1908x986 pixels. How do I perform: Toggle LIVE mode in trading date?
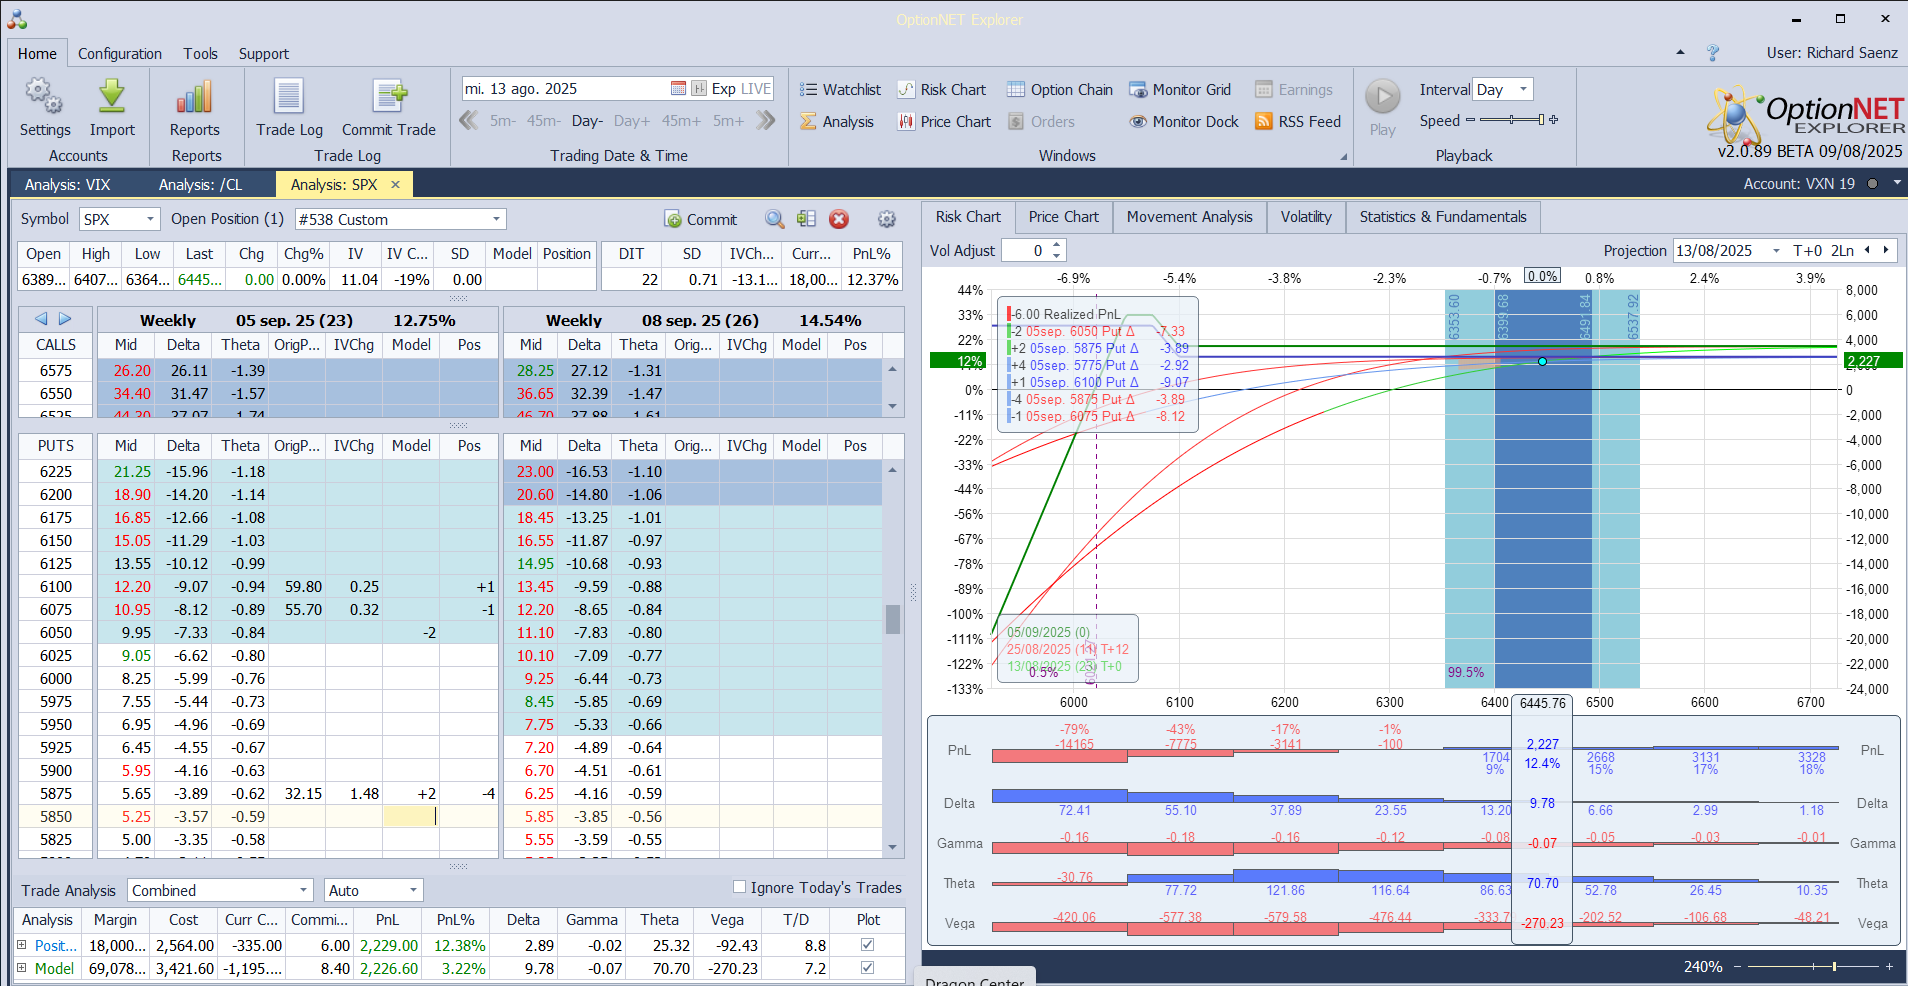coord(755,88)
